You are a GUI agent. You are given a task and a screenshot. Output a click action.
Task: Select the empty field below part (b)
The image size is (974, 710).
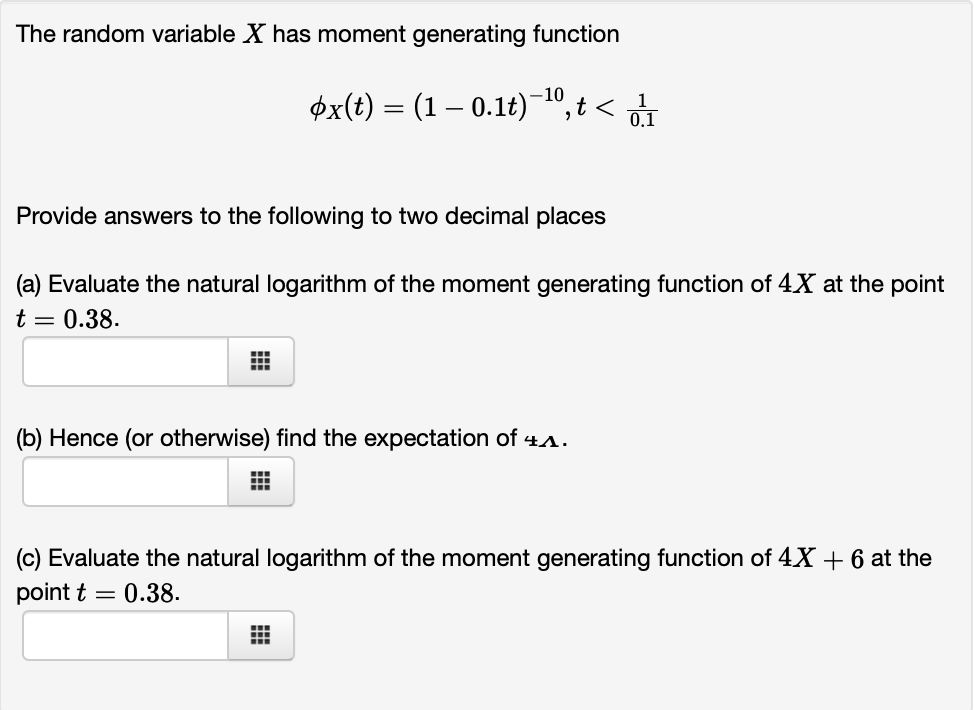click(124, 481)
